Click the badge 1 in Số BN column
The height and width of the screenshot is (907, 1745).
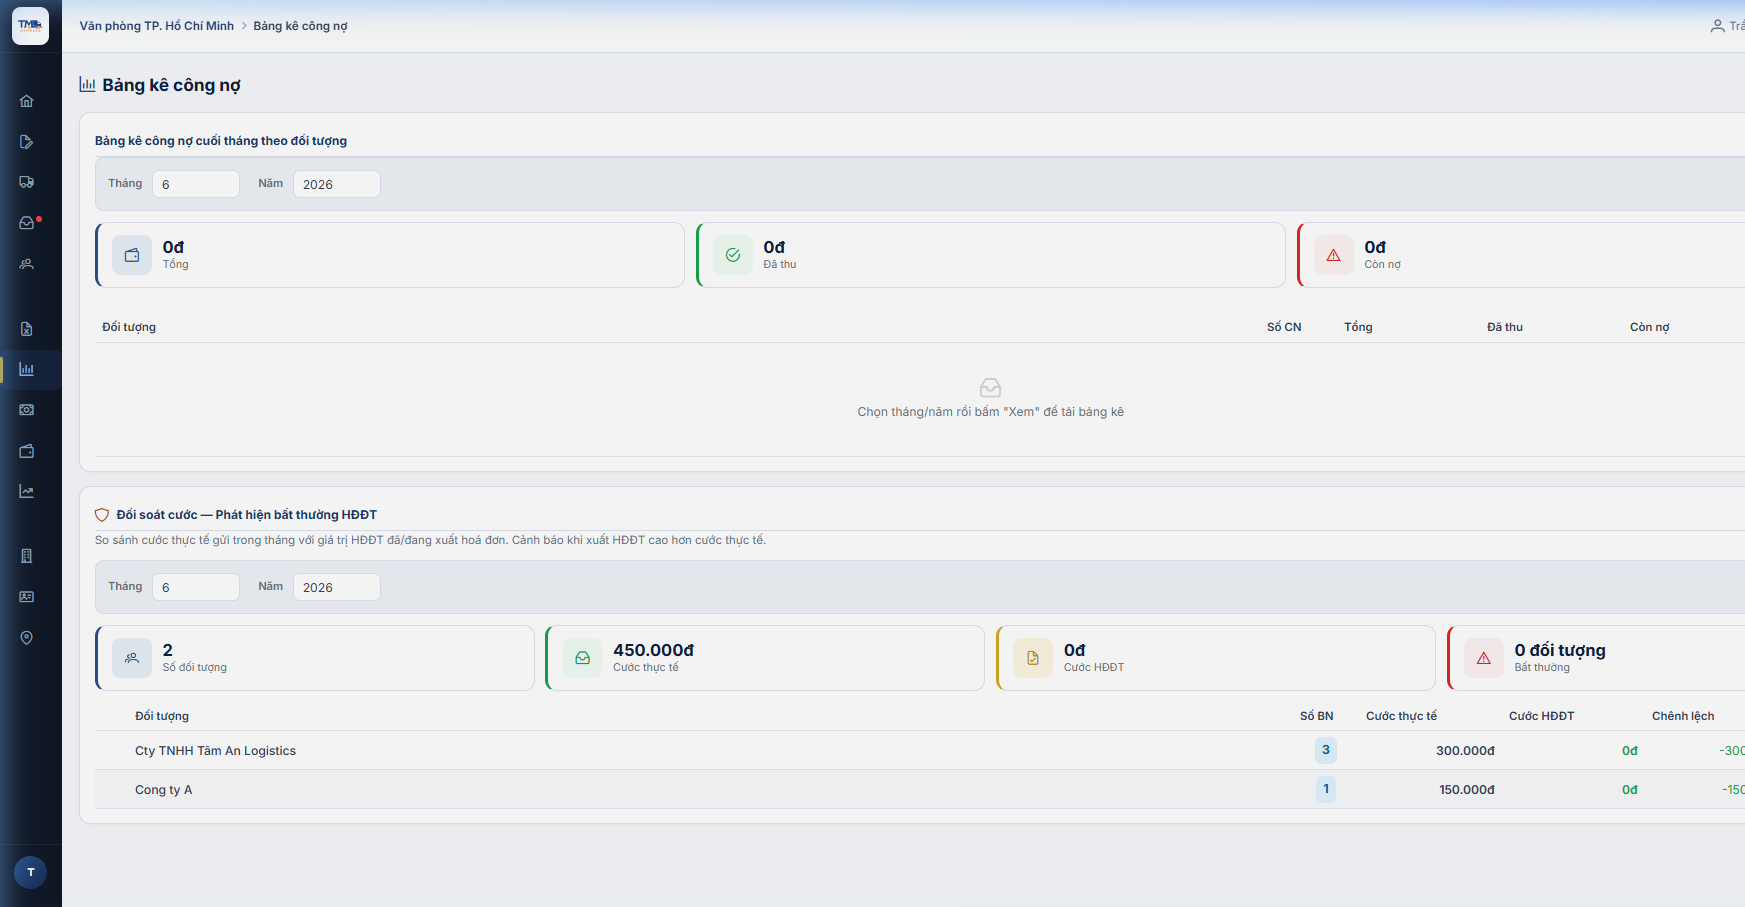(1326, 789)
